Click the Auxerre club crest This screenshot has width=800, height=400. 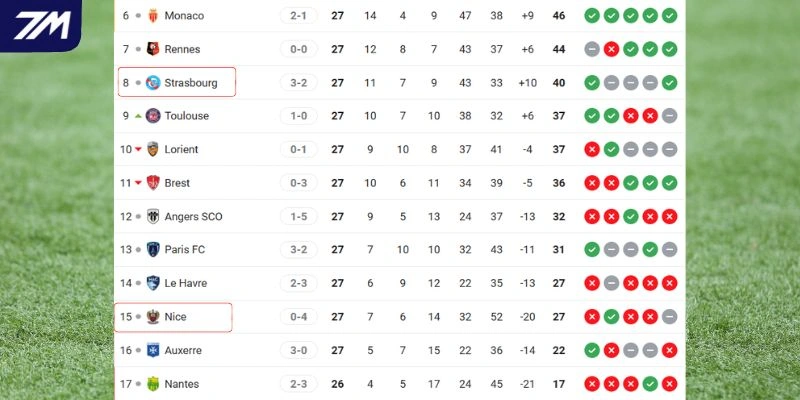(x=153, y=351)
